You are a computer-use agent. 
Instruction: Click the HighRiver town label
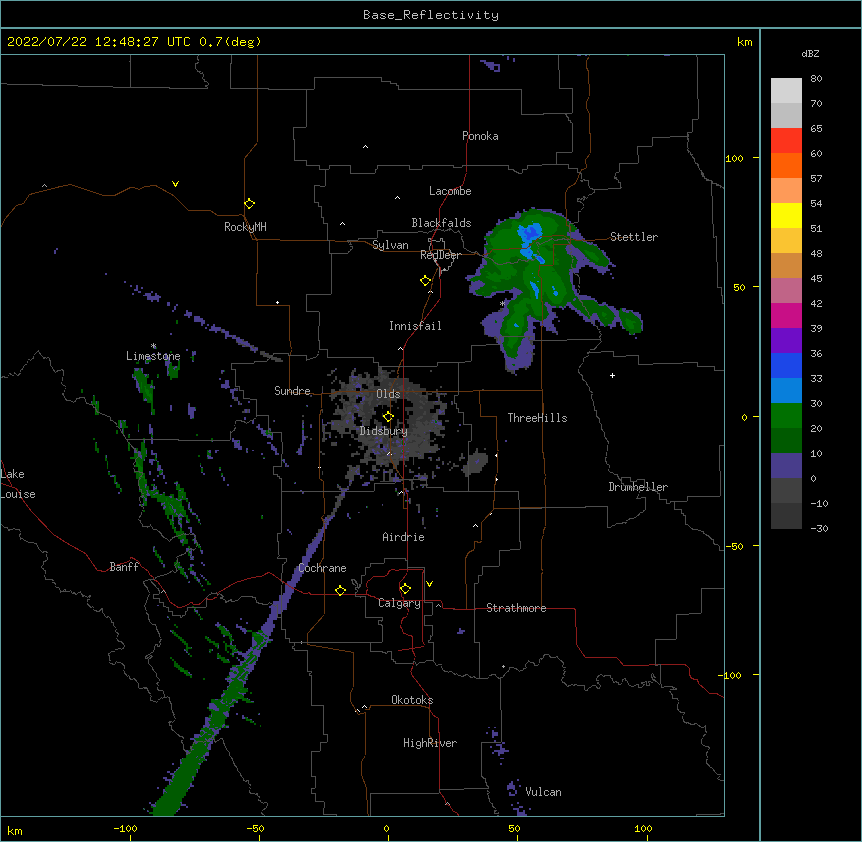tap(430, 743)
